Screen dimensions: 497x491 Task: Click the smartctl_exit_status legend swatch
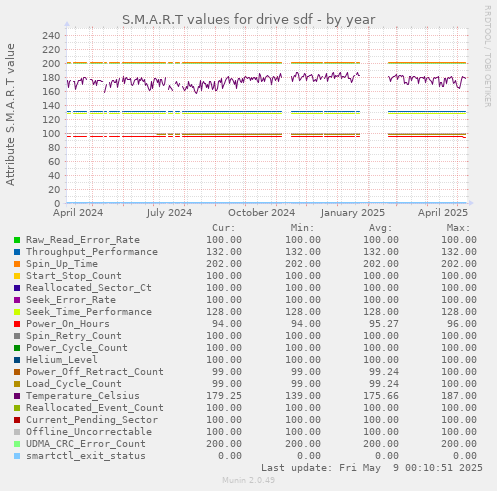(x=17, y=456)
